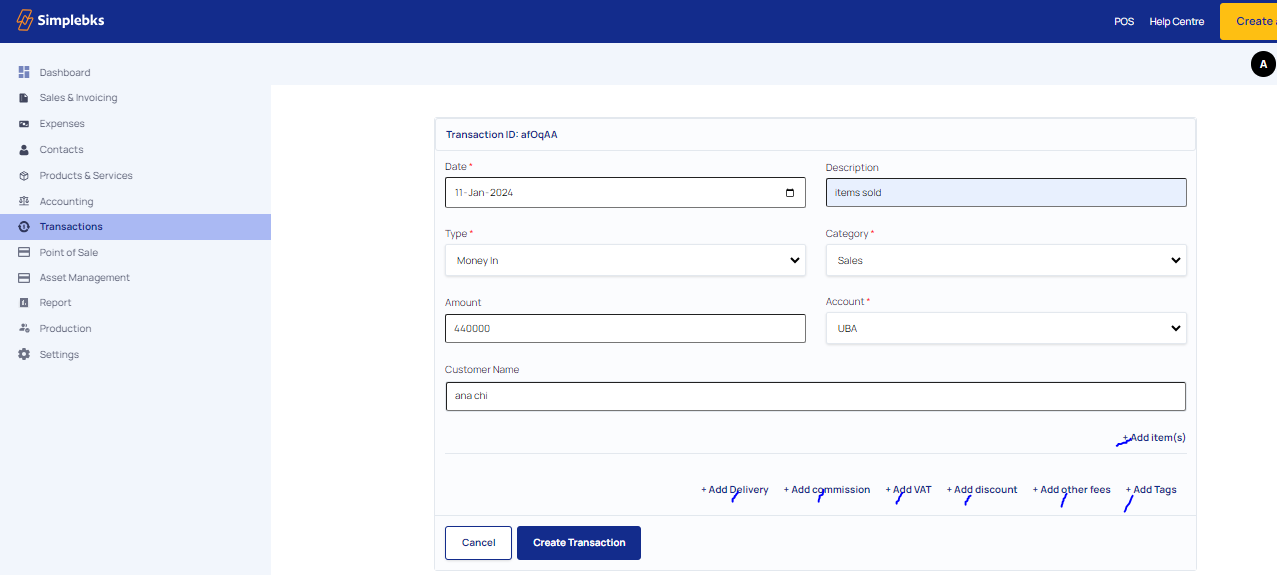
Task: Click the Products & Services box icon
Action: [24, 176]
